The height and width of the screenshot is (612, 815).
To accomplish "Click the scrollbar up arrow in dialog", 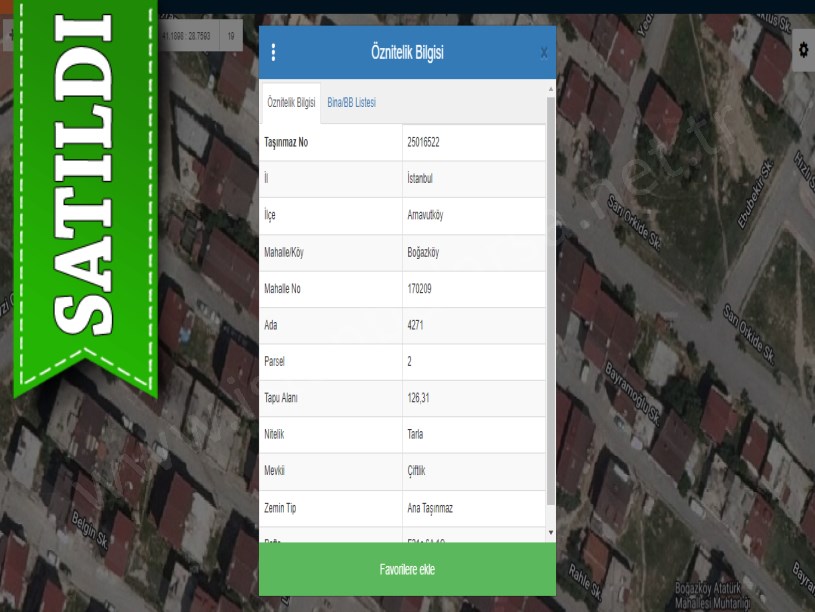I will [x=551, y=90].
